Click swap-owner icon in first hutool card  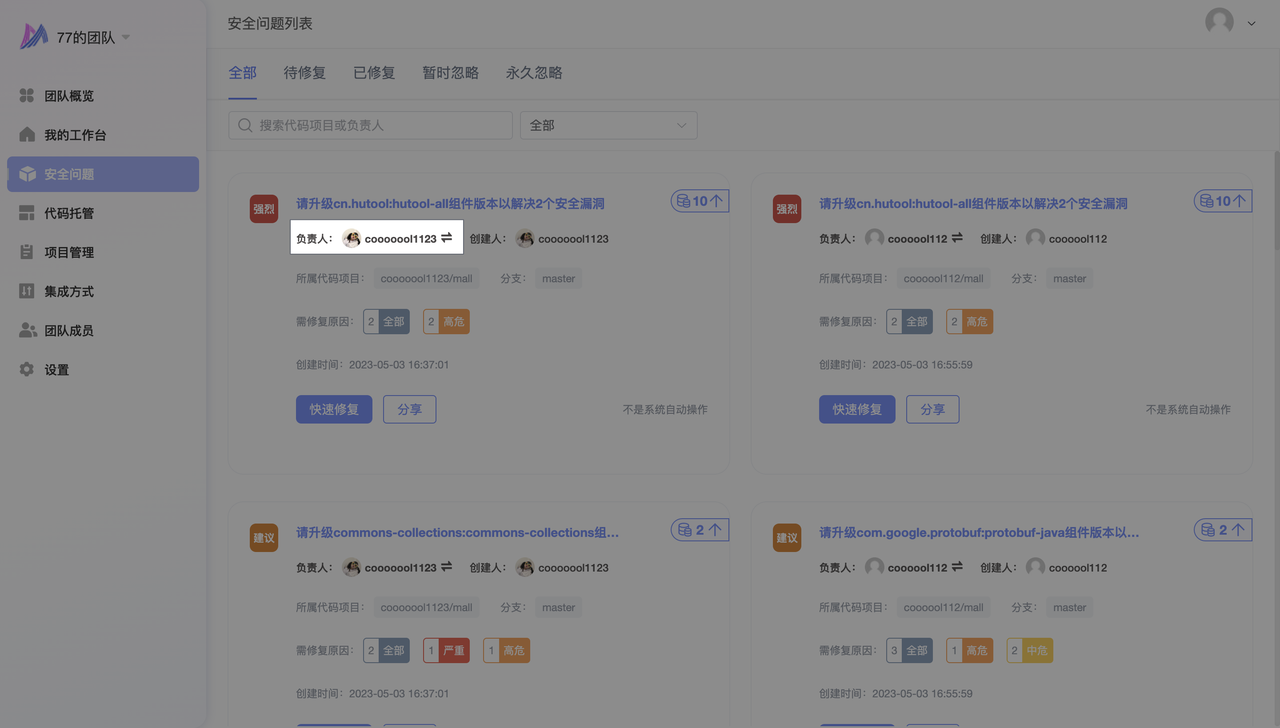(x=447, y=238)
